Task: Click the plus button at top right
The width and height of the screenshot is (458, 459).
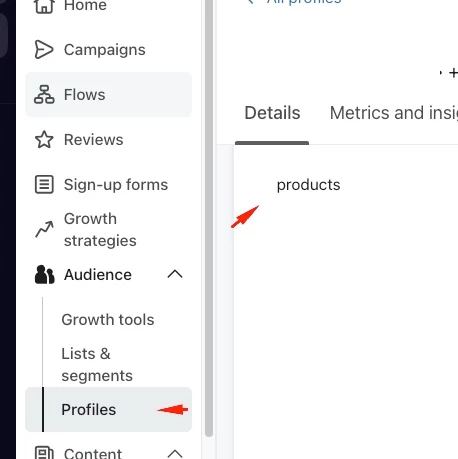Action: tap(453, 73)
